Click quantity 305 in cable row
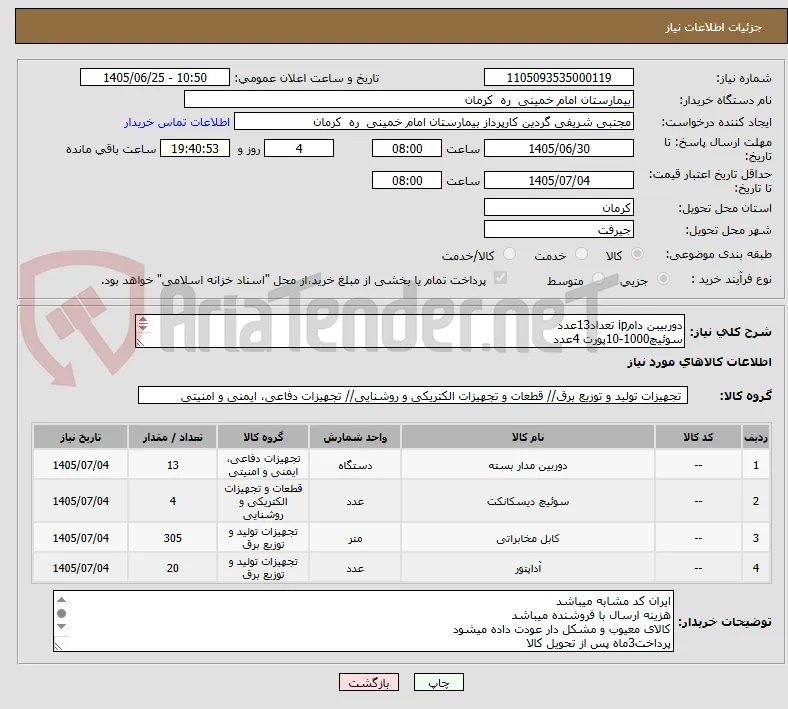The width and height of the screenshot is (788, 709). pyautogui.click(x=172, y=538)
